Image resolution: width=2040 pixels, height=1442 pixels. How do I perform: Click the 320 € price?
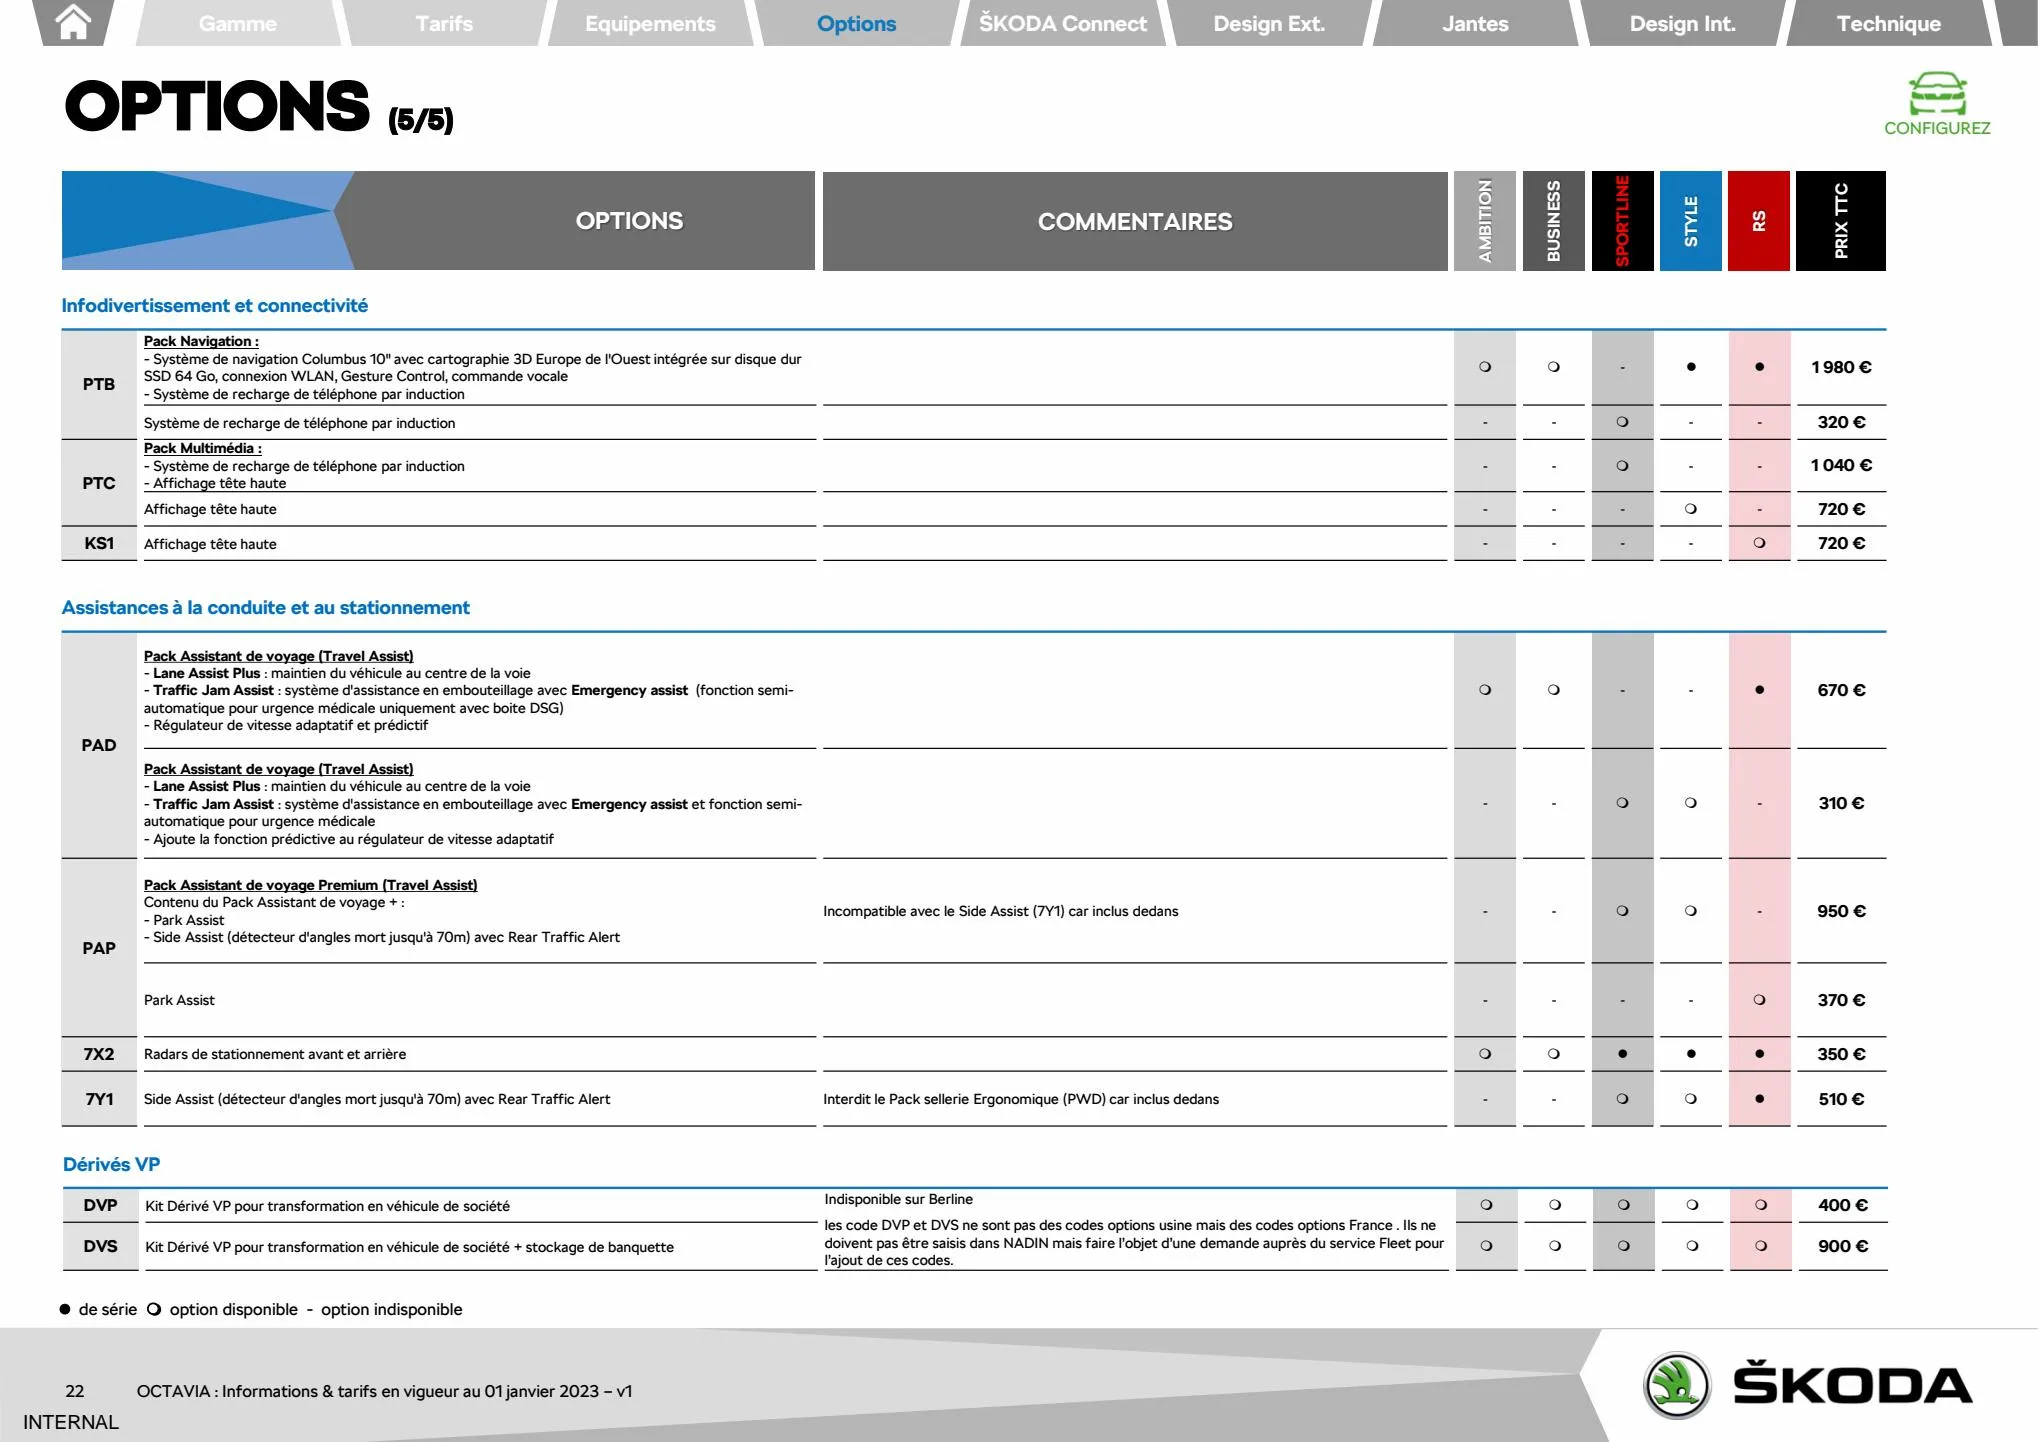[1841, 422]
